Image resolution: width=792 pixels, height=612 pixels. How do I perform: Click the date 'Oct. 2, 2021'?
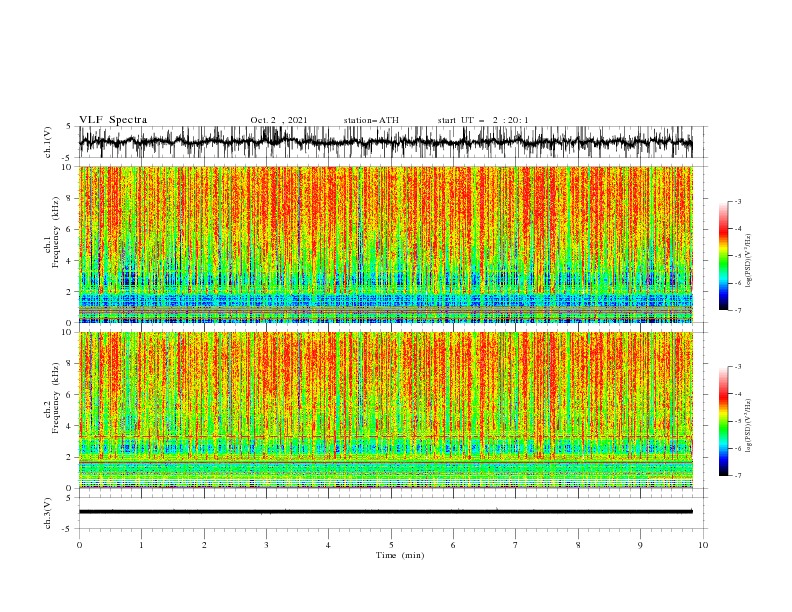(x=278, y=120)
